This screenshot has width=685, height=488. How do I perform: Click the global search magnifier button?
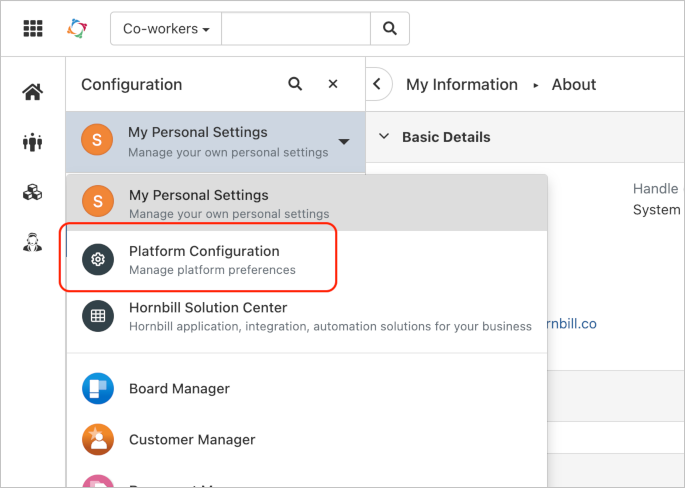pyautogui.click(x=389, y=29)
